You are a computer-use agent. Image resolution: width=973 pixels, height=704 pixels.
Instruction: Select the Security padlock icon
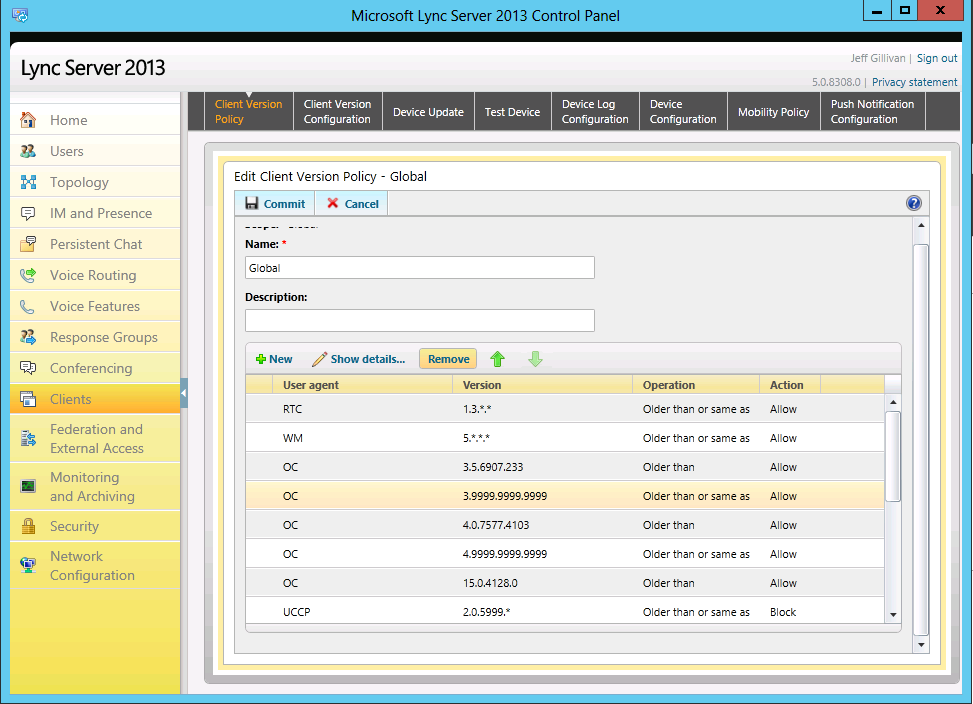coord(26,526)
